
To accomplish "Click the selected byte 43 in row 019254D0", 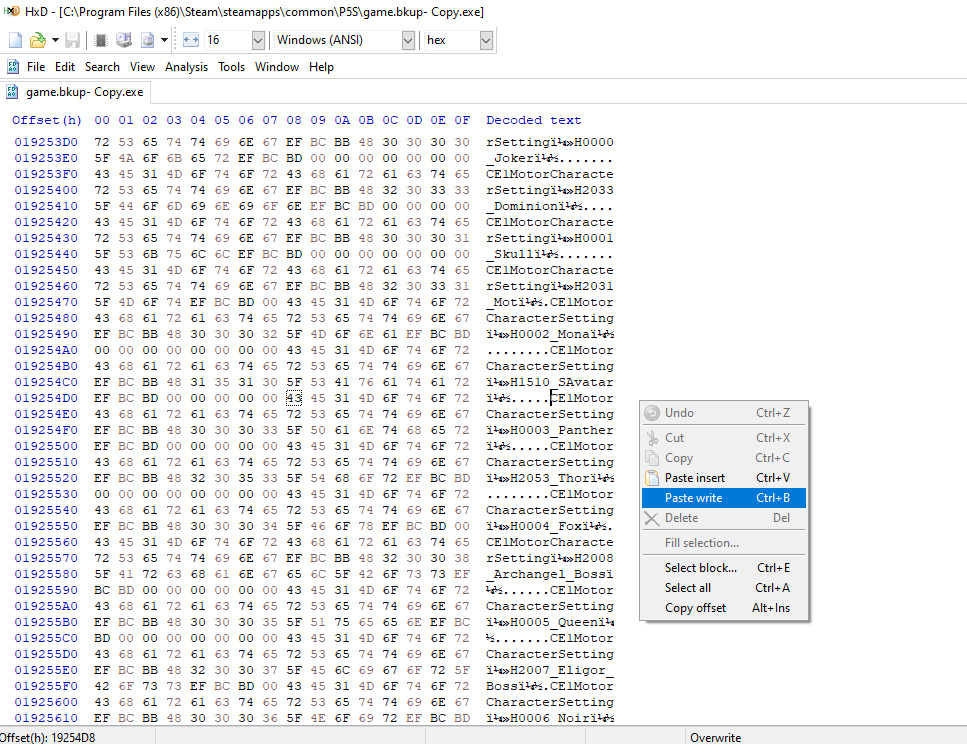I will [x=294, y=399].
